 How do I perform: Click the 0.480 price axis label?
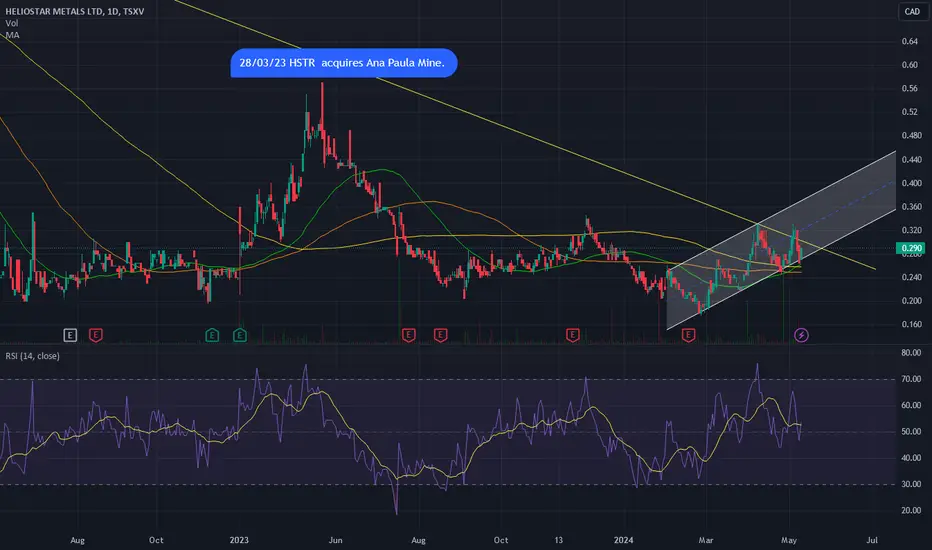[x=912, y=136]
